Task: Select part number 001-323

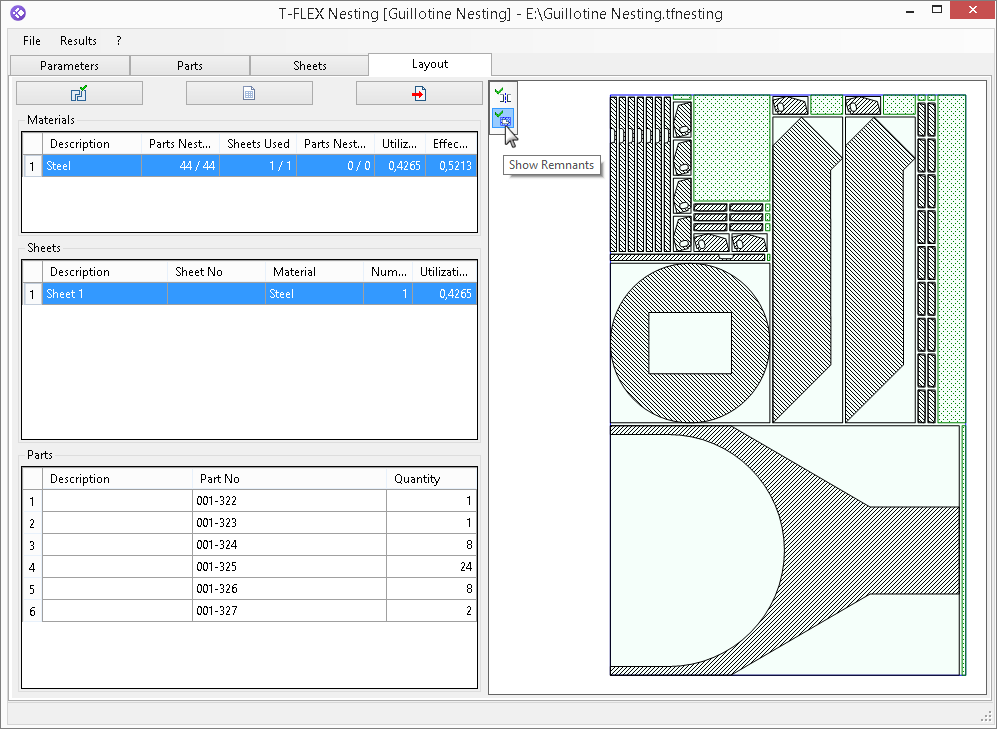Action: click(x=289, y=523)
